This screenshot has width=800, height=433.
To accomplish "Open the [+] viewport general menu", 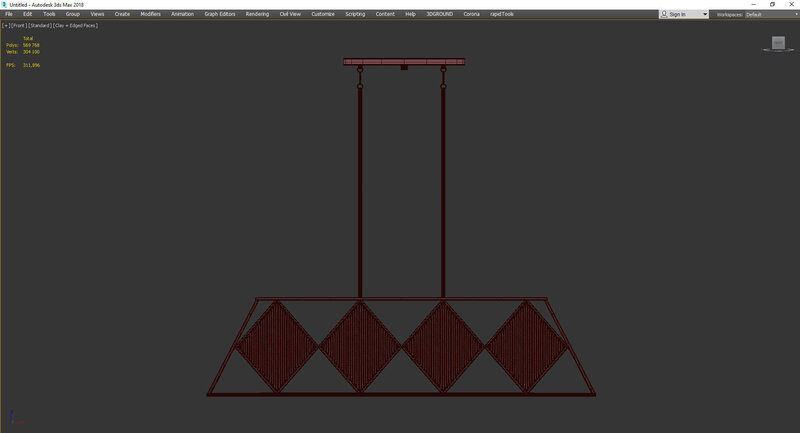I will 5,25.
